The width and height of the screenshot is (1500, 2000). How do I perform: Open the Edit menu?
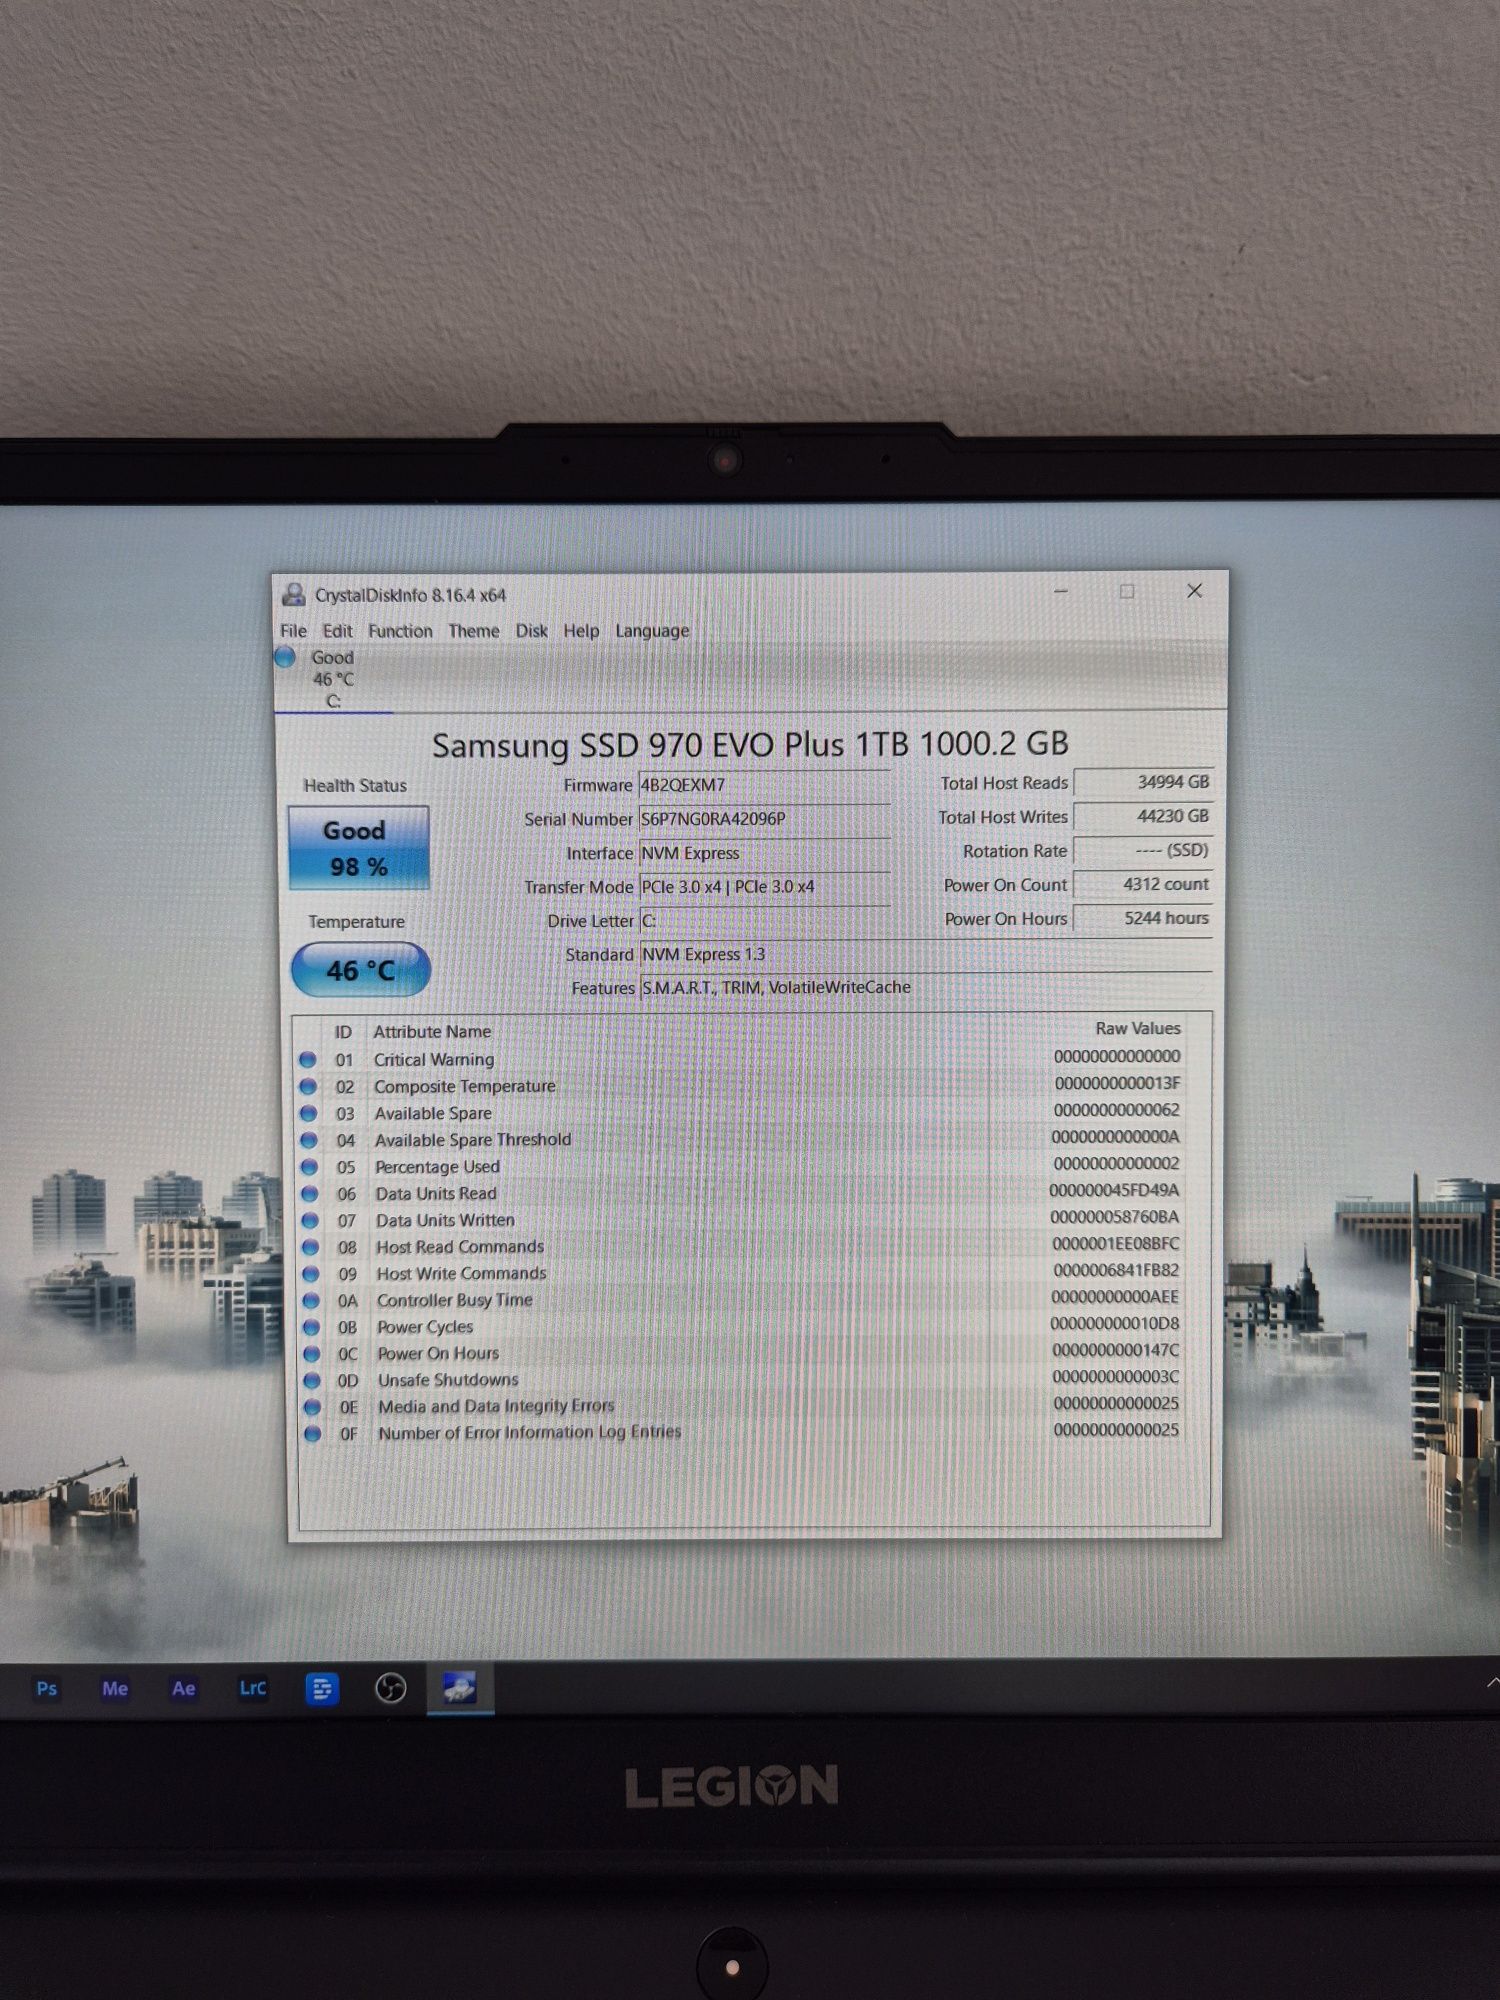(337, 631)
